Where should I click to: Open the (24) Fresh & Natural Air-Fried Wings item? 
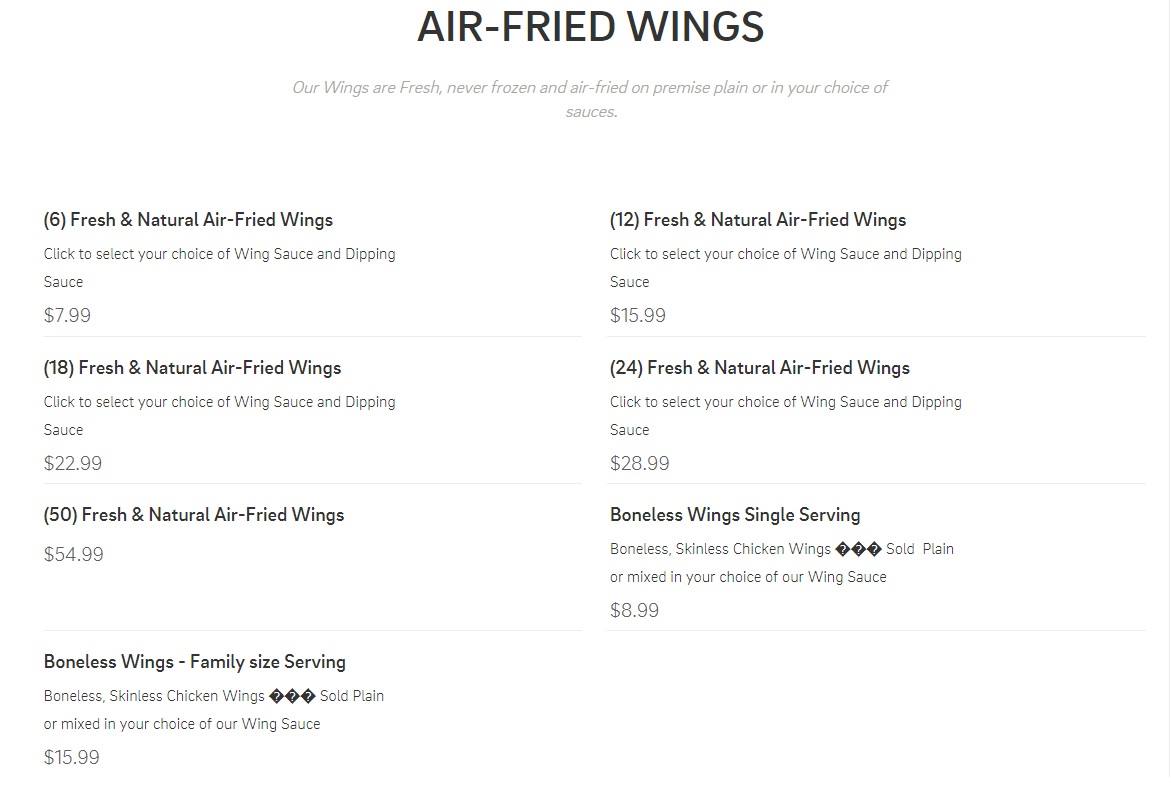pos(759,368)
